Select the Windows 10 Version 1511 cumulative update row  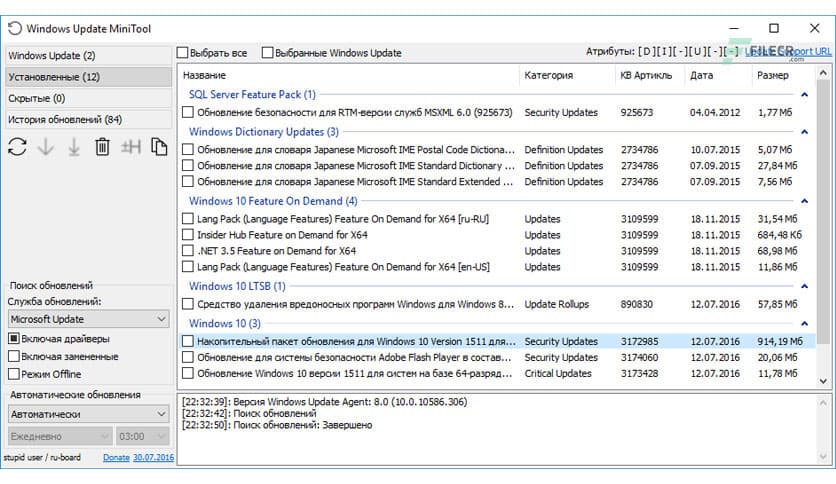point(497,341)
